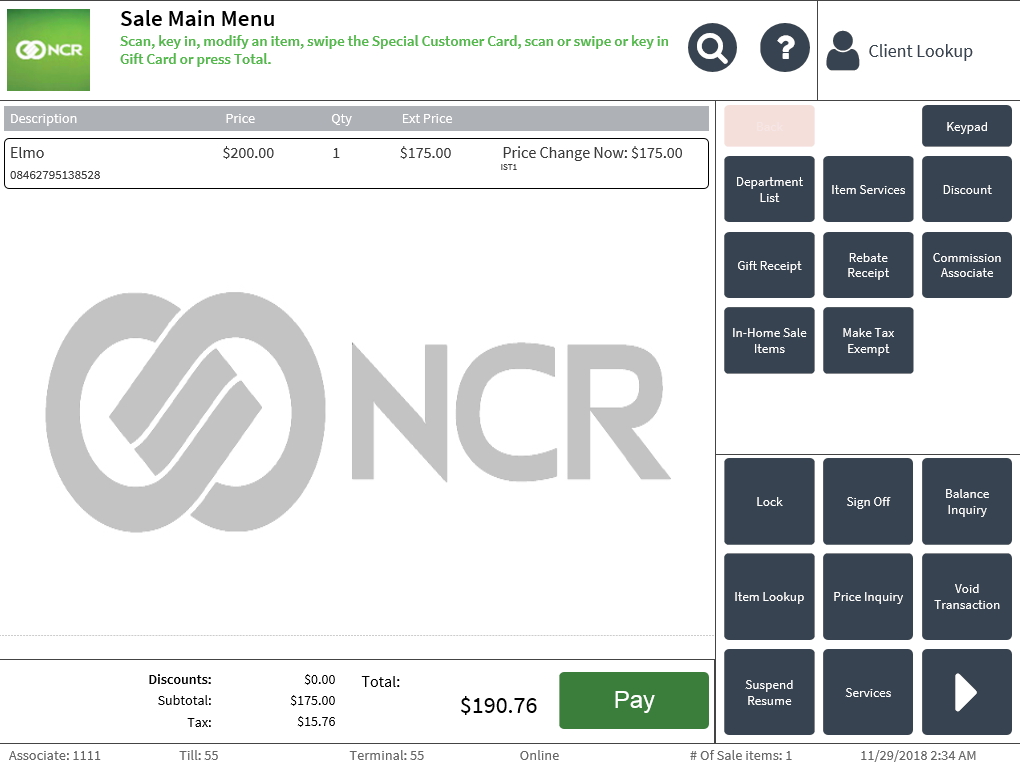Click # Of Sale items: 1
This screenshot has width=1021, height=764.
741,755
